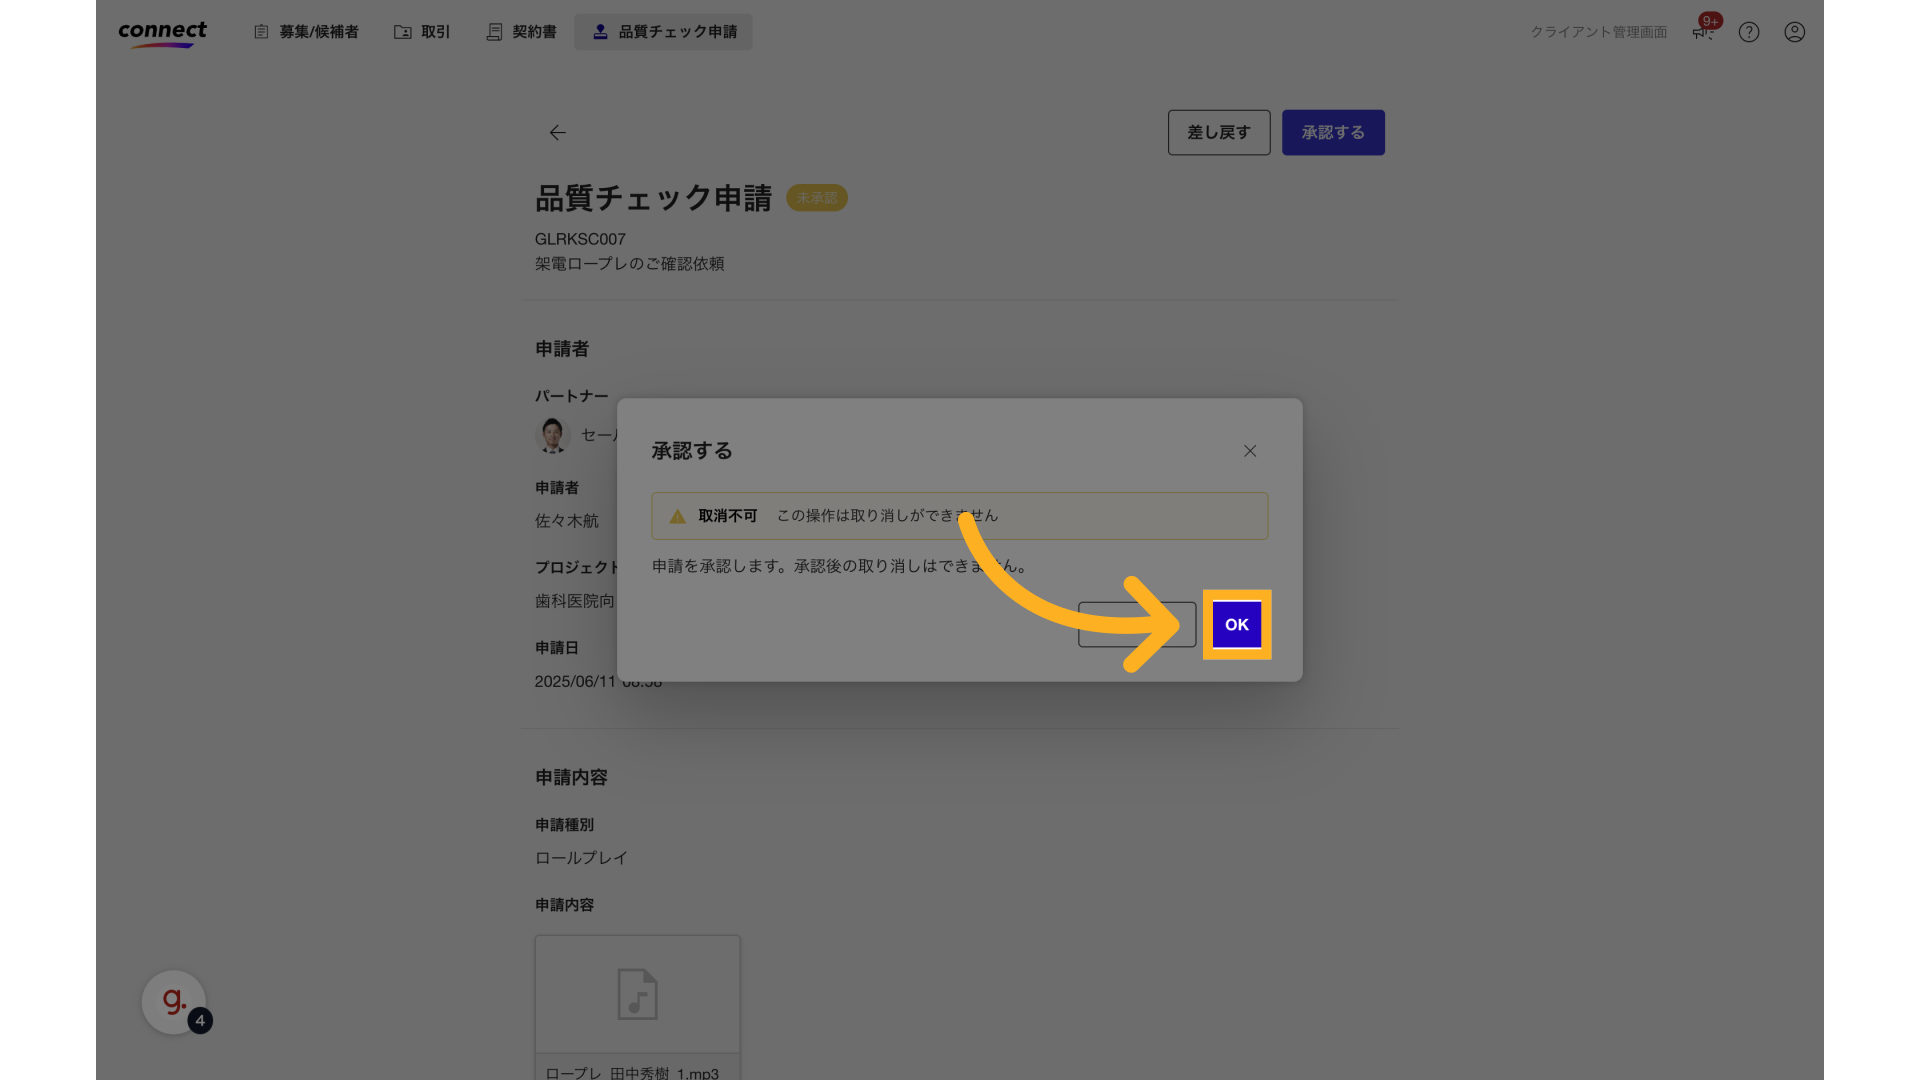Switch to the 募集/候補者 section
This screenshot has width=1920, height=1080.
coord(306,31)
